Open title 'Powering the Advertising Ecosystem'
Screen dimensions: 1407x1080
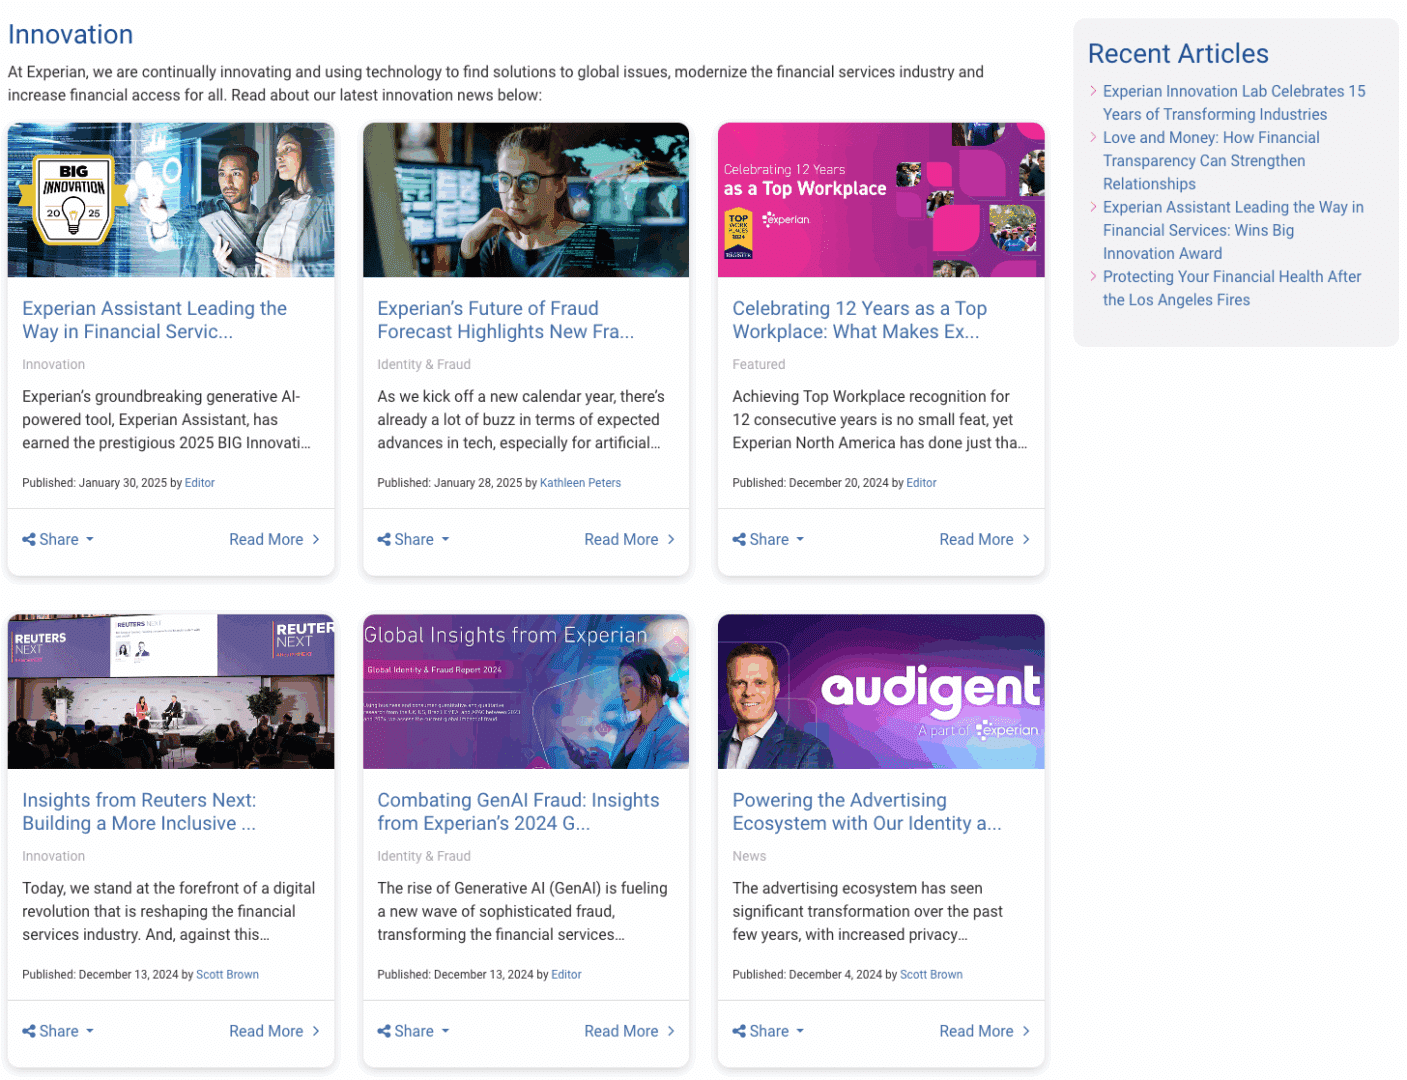click(x=866, y=812)
